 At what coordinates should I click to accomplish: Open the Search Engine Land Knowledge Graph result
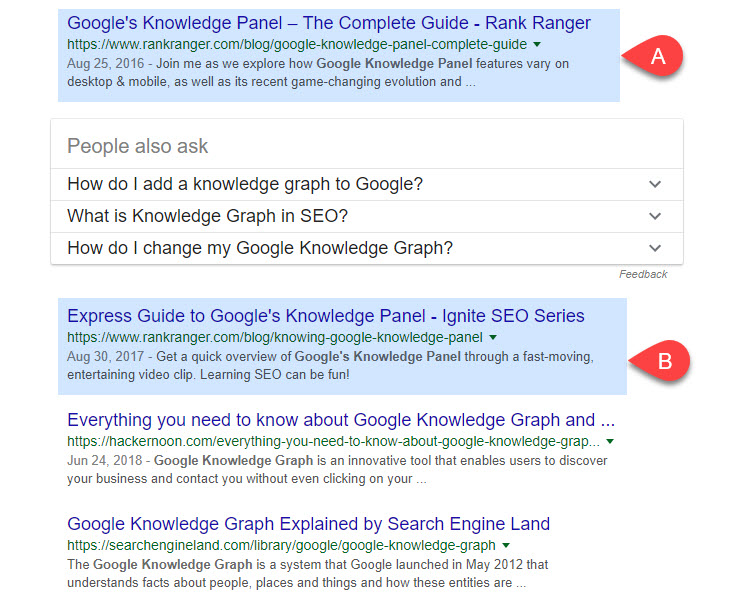click(x=308, y=524)
